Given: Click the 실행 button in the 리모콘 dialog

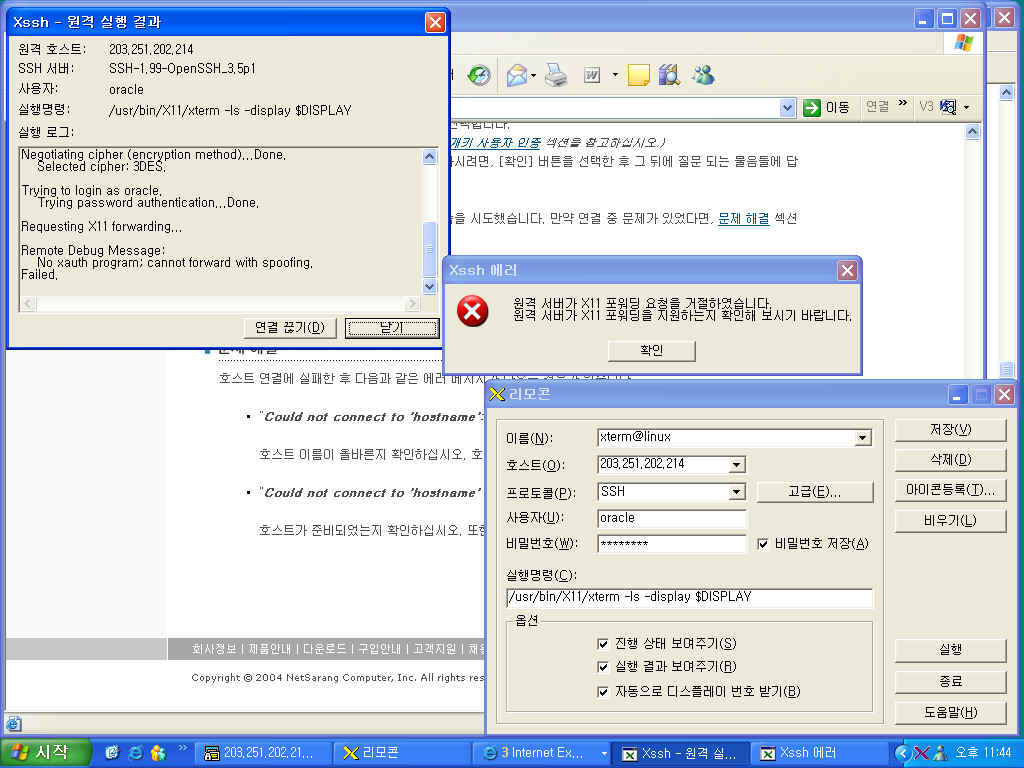Looking at the screenshot, I should (949, 649).
